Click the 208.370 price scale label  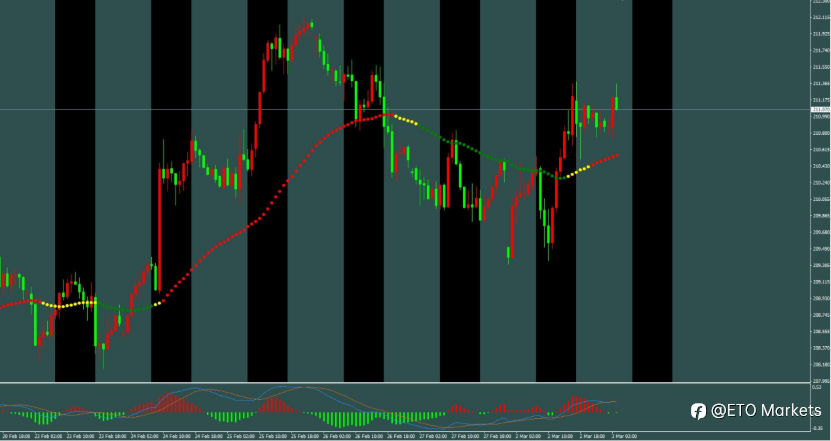coord(821,348)
